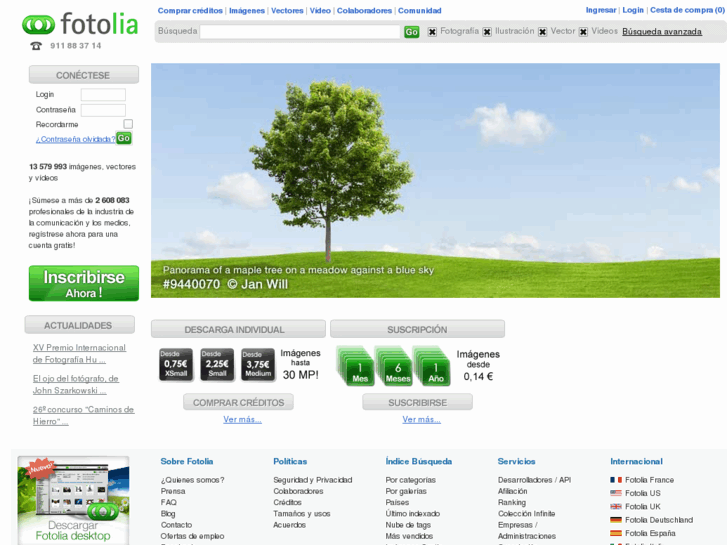
Task: Open Por categorías footer link
Action: click(x=410, y=480)
